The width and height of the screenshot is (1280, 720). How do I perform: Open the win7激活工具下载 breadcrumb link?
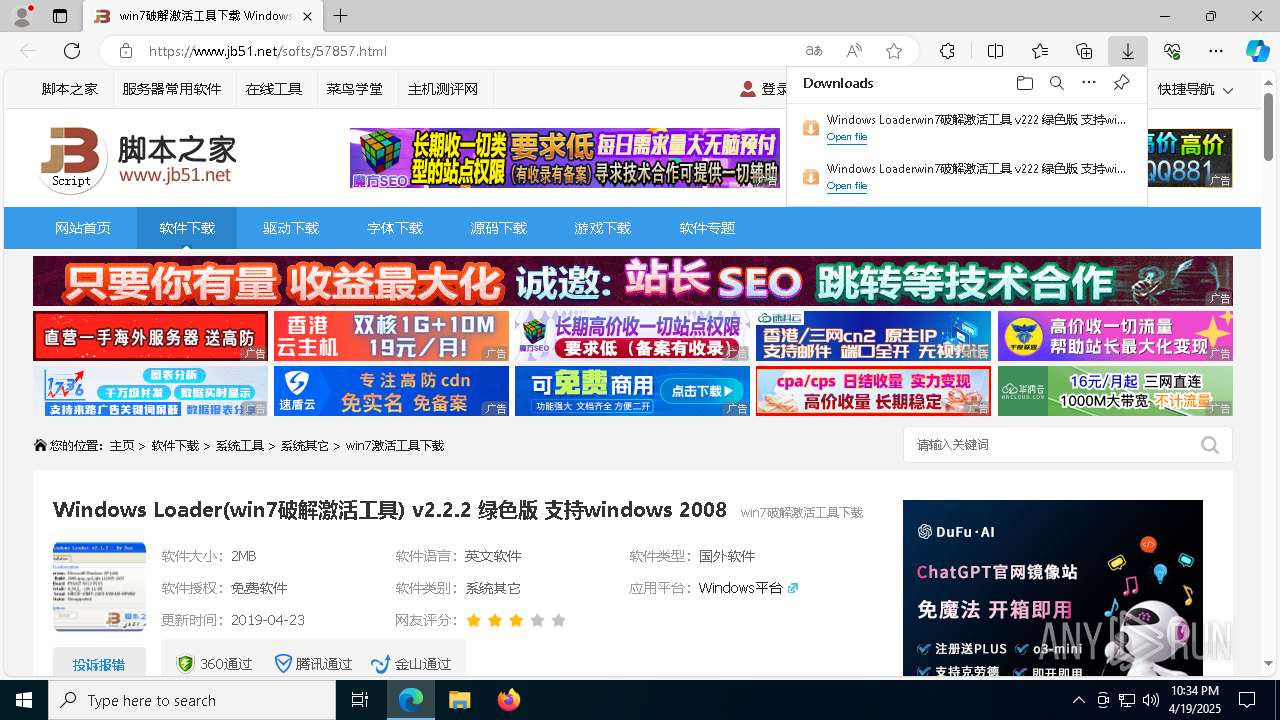395,446
